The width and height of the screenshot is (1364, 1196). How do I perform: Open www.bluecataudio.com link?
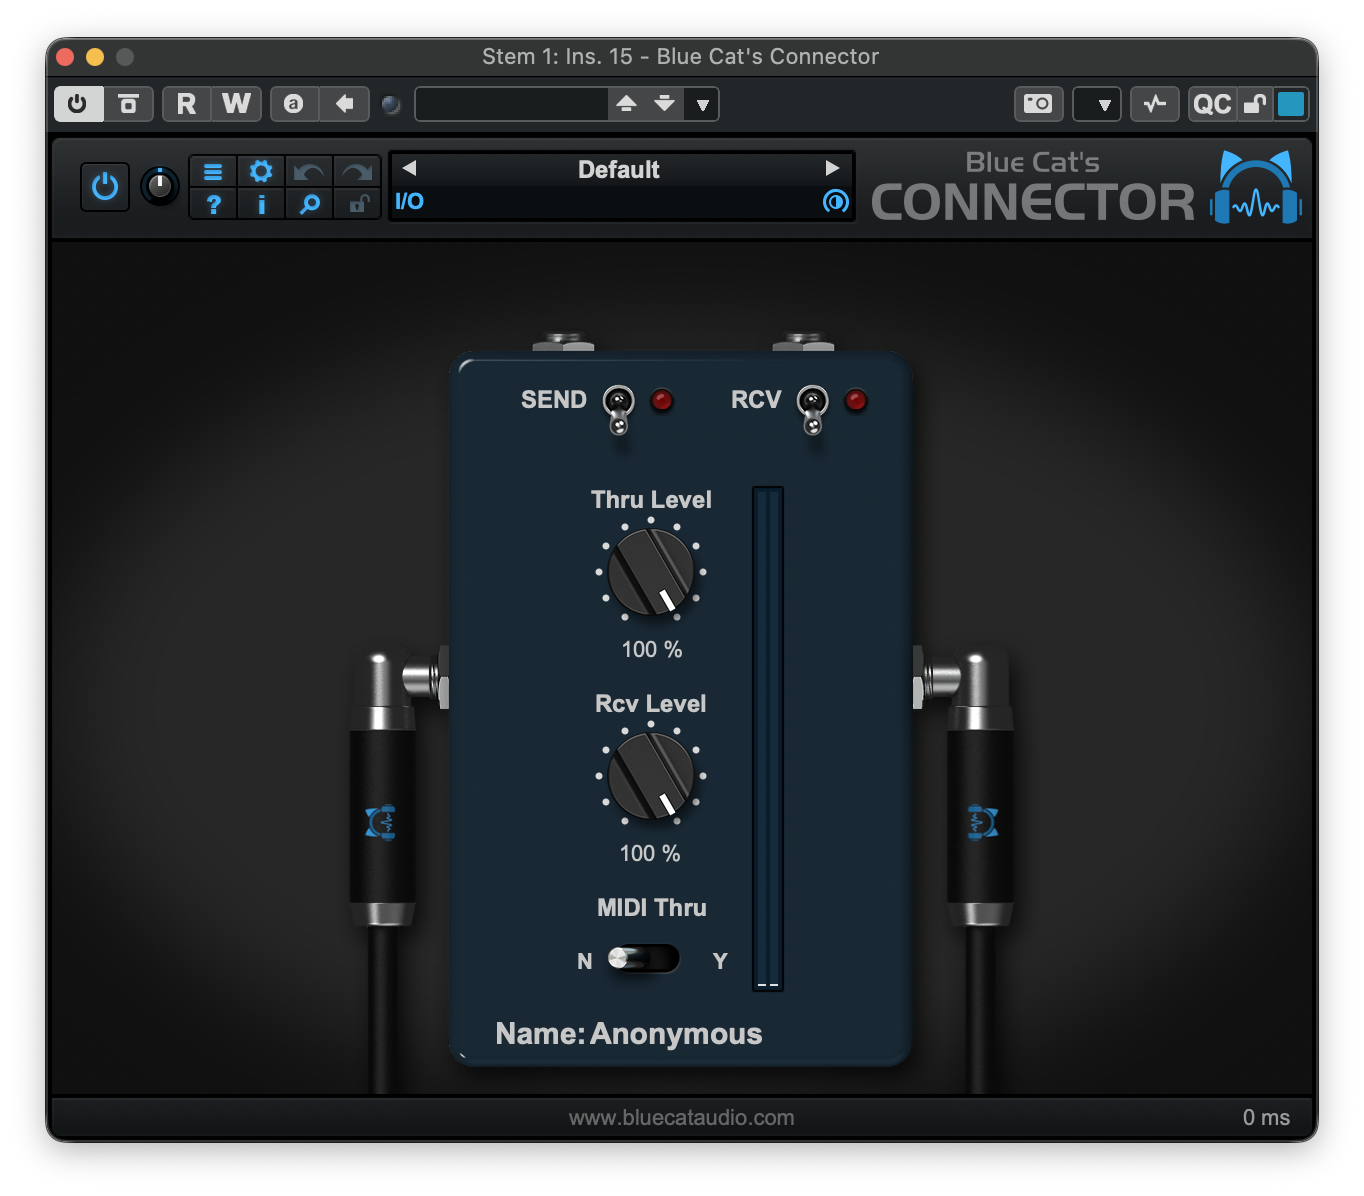[x=682, y=1117]
